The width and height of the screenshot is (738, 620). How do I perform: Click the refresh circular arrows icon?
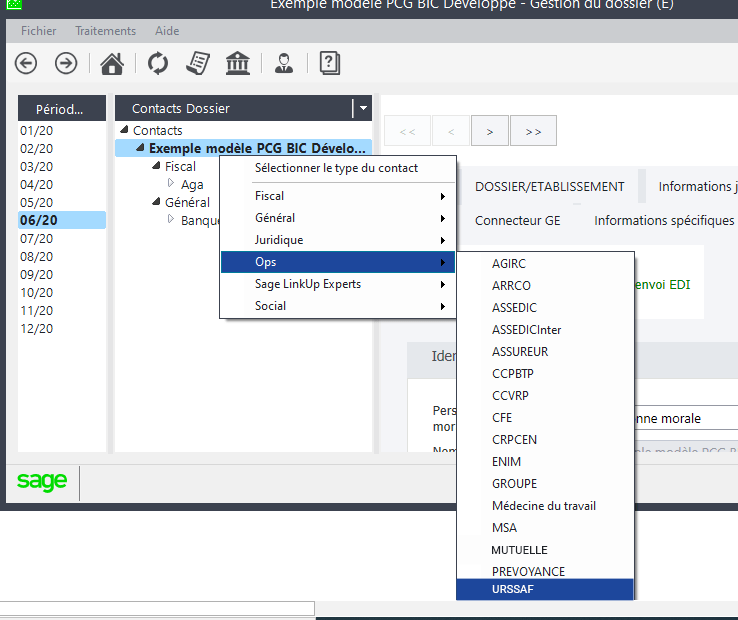(158, 63)
